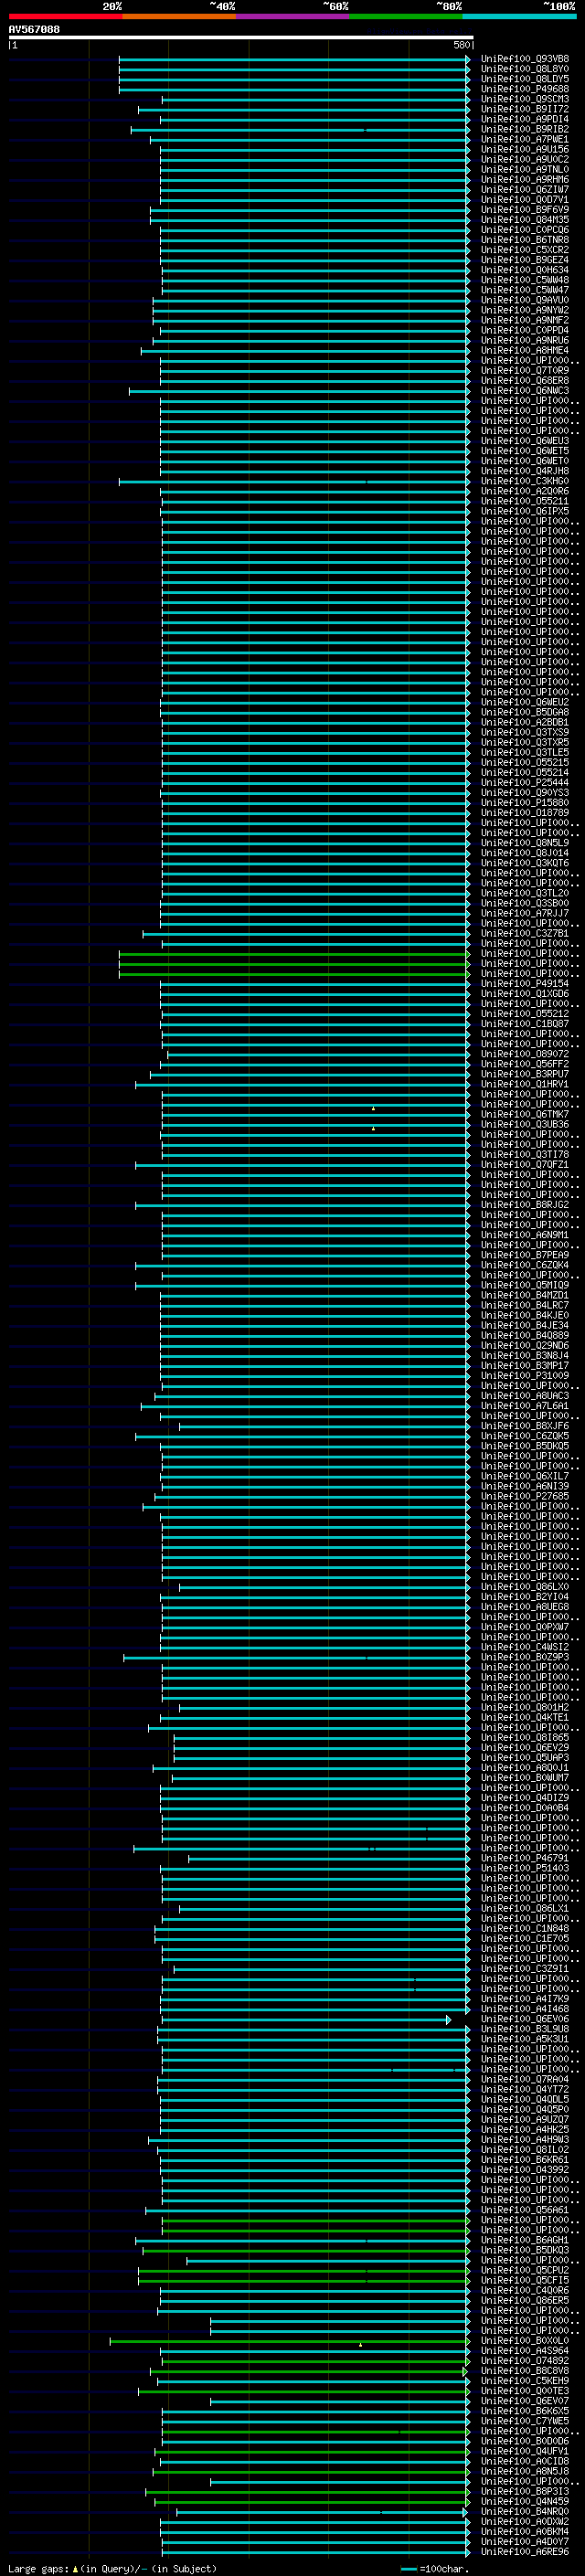Open hit UniRef100_Q4UFV1
This screenshot has width=585, height=2576.
click(525, 2451)
